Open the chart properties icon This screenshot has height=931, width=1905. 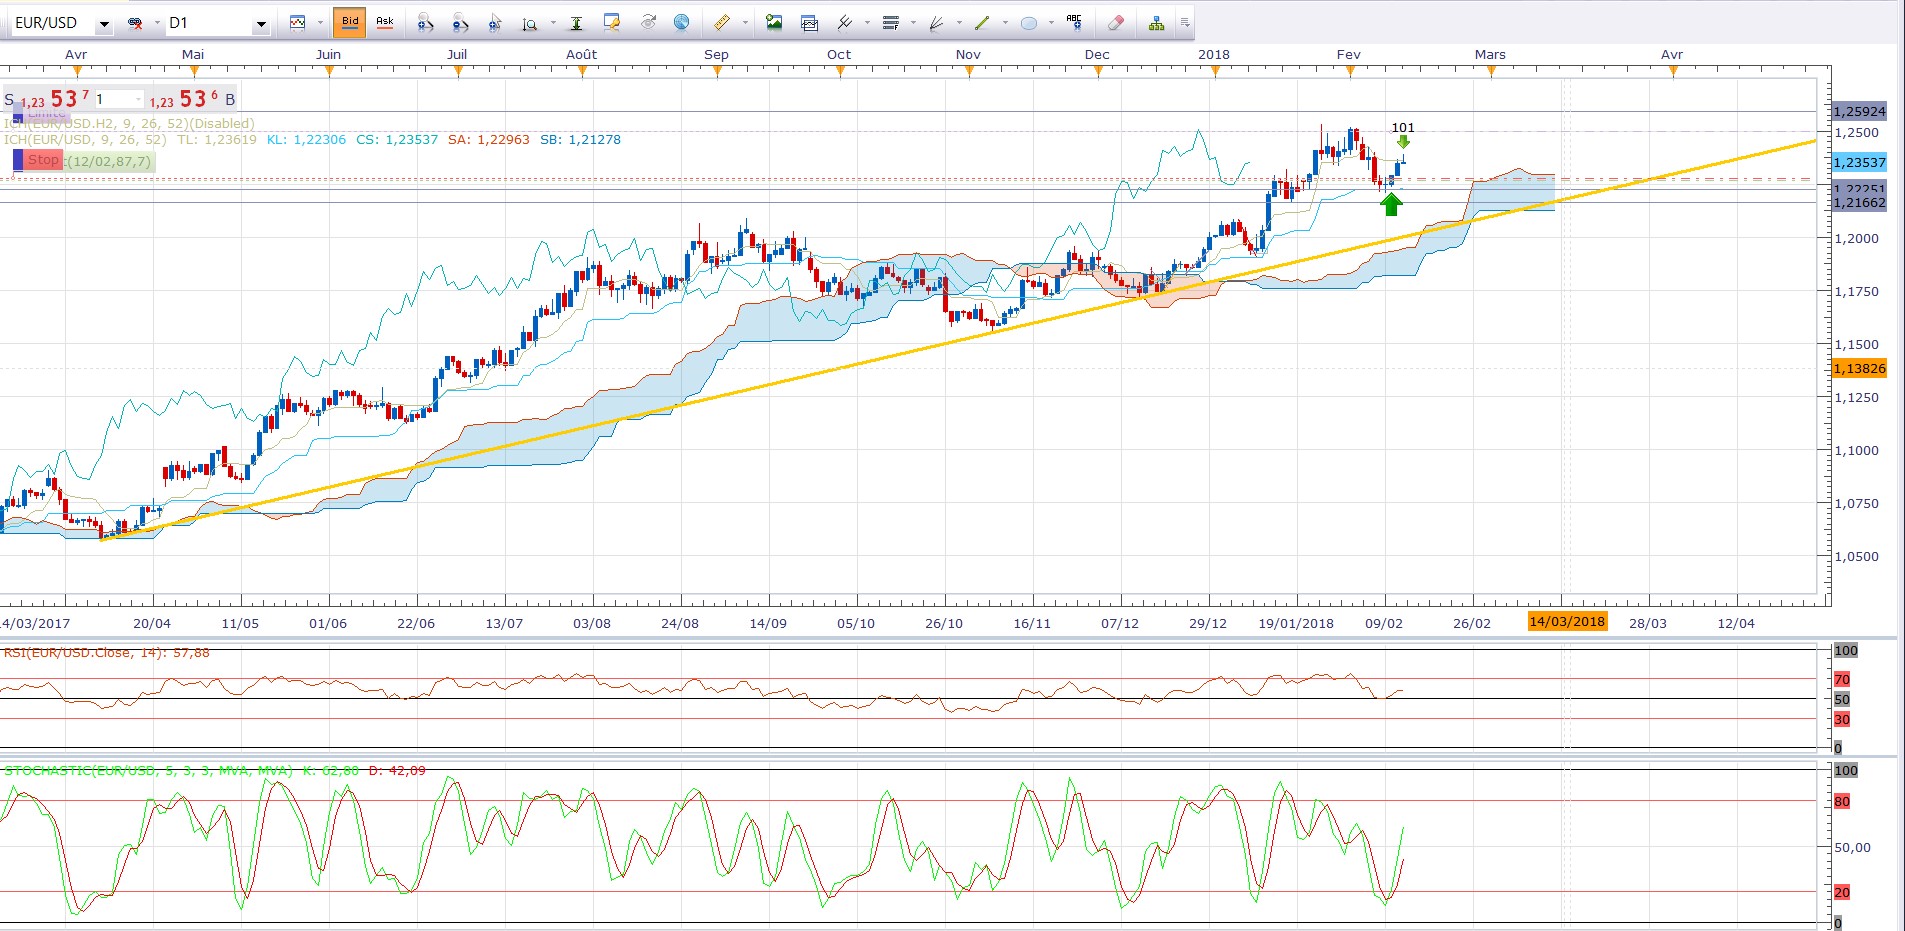[612, 22]
